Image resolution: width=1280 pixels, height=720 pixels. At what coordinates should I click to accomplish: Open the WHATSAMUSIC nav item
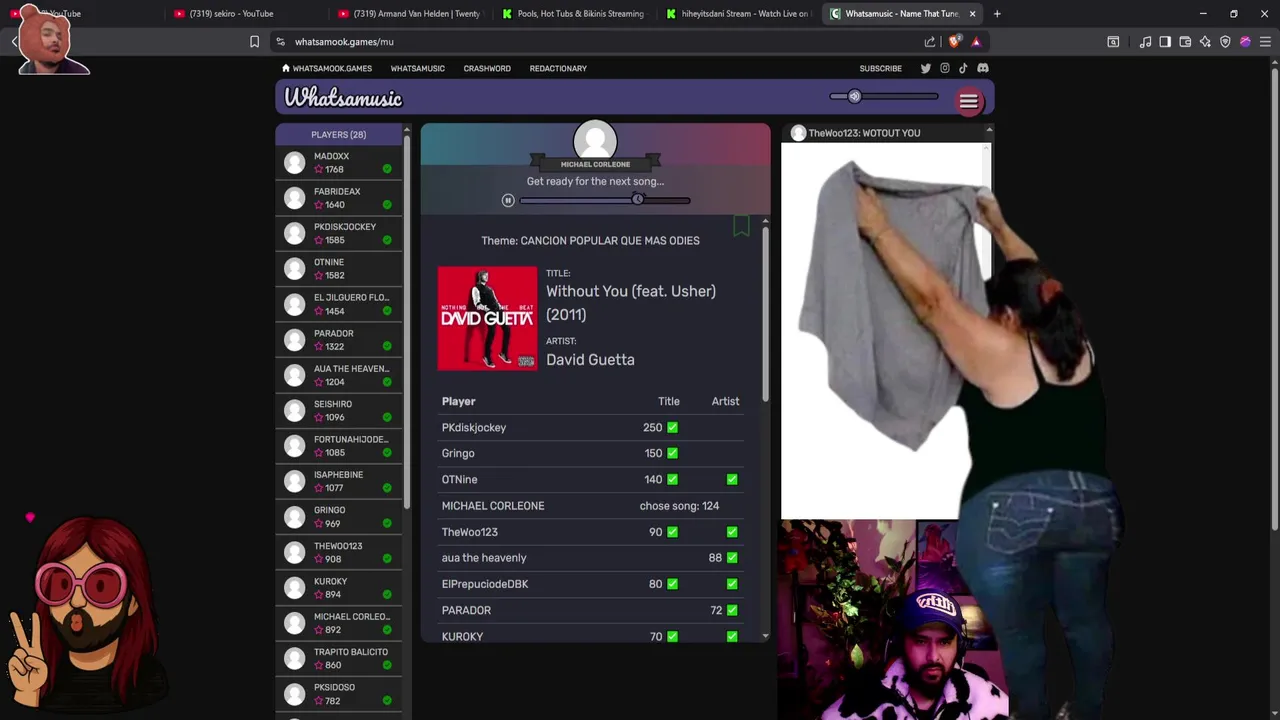(x=417, y=68)
